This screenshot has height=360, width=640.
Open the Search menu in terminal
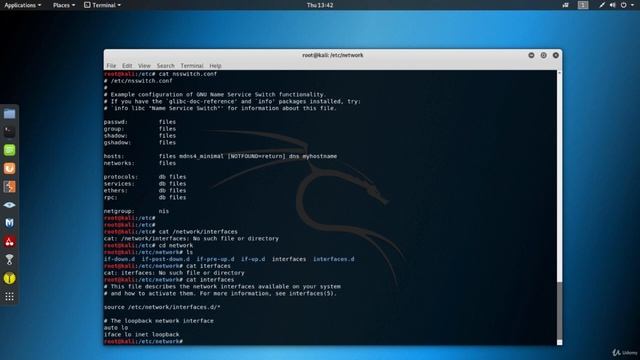tap(165, 66)
